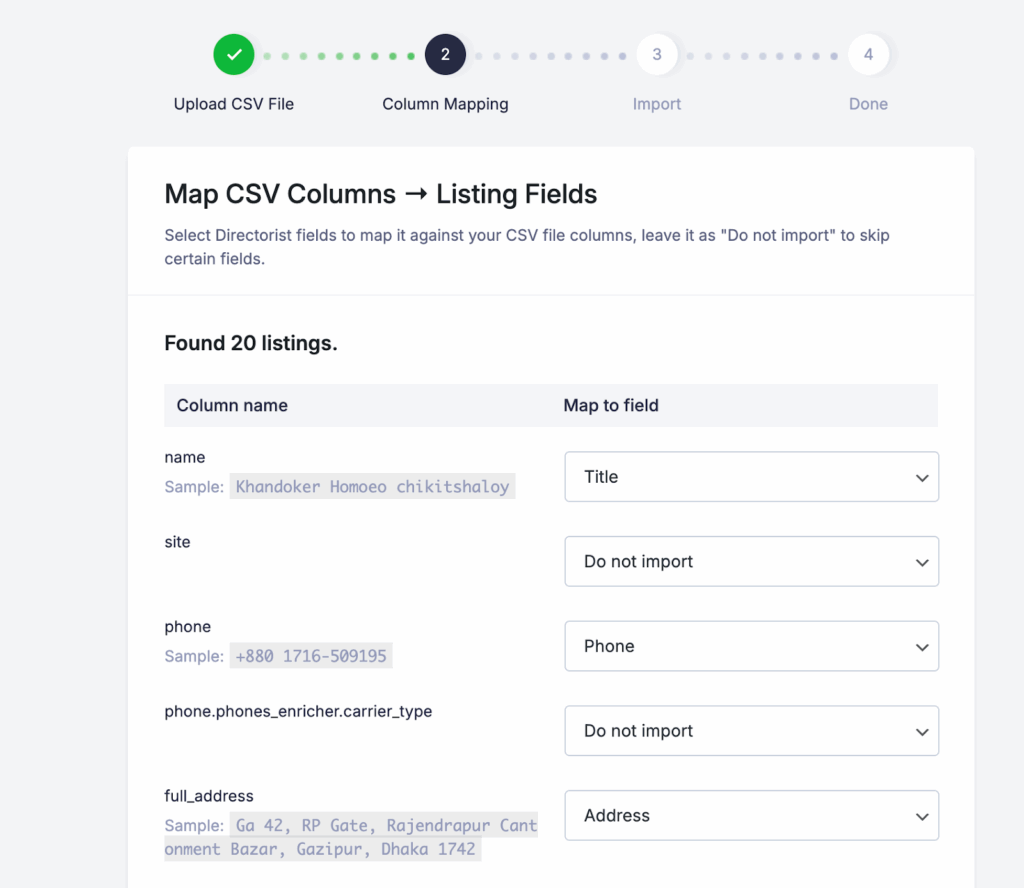Go to the Upload CSV File step label
Viewport: 1024px width, 888px height.
tap(234, 104)
